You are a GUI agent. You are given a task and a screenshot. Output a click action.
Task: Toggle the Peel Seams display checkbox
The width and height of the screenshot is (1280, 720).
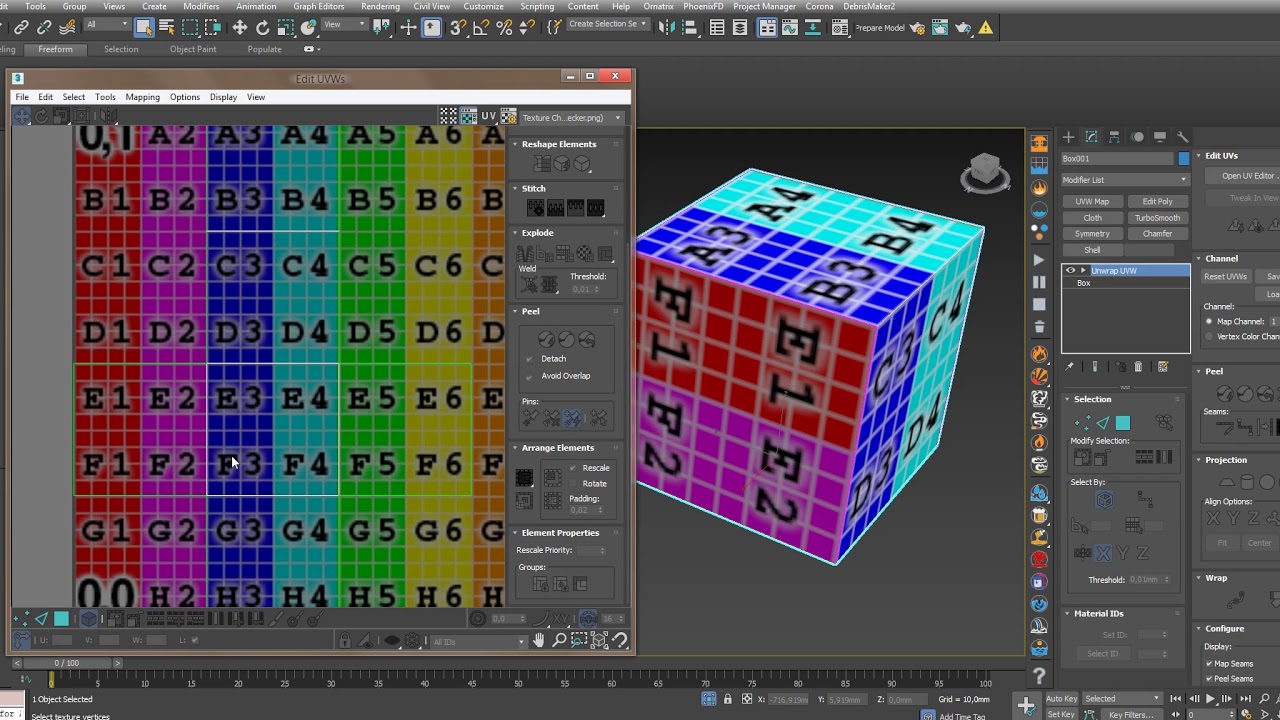pos(1209,679)
